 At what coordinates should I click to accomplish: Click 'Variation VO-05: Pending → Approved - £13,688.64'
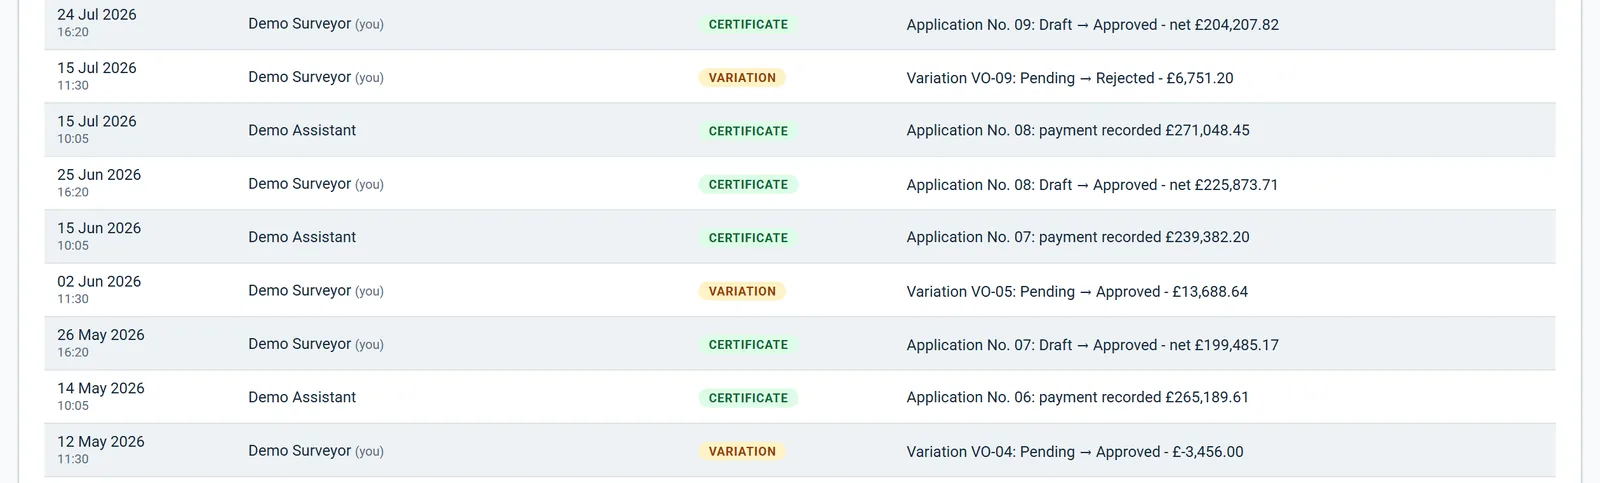point(1077,291)
